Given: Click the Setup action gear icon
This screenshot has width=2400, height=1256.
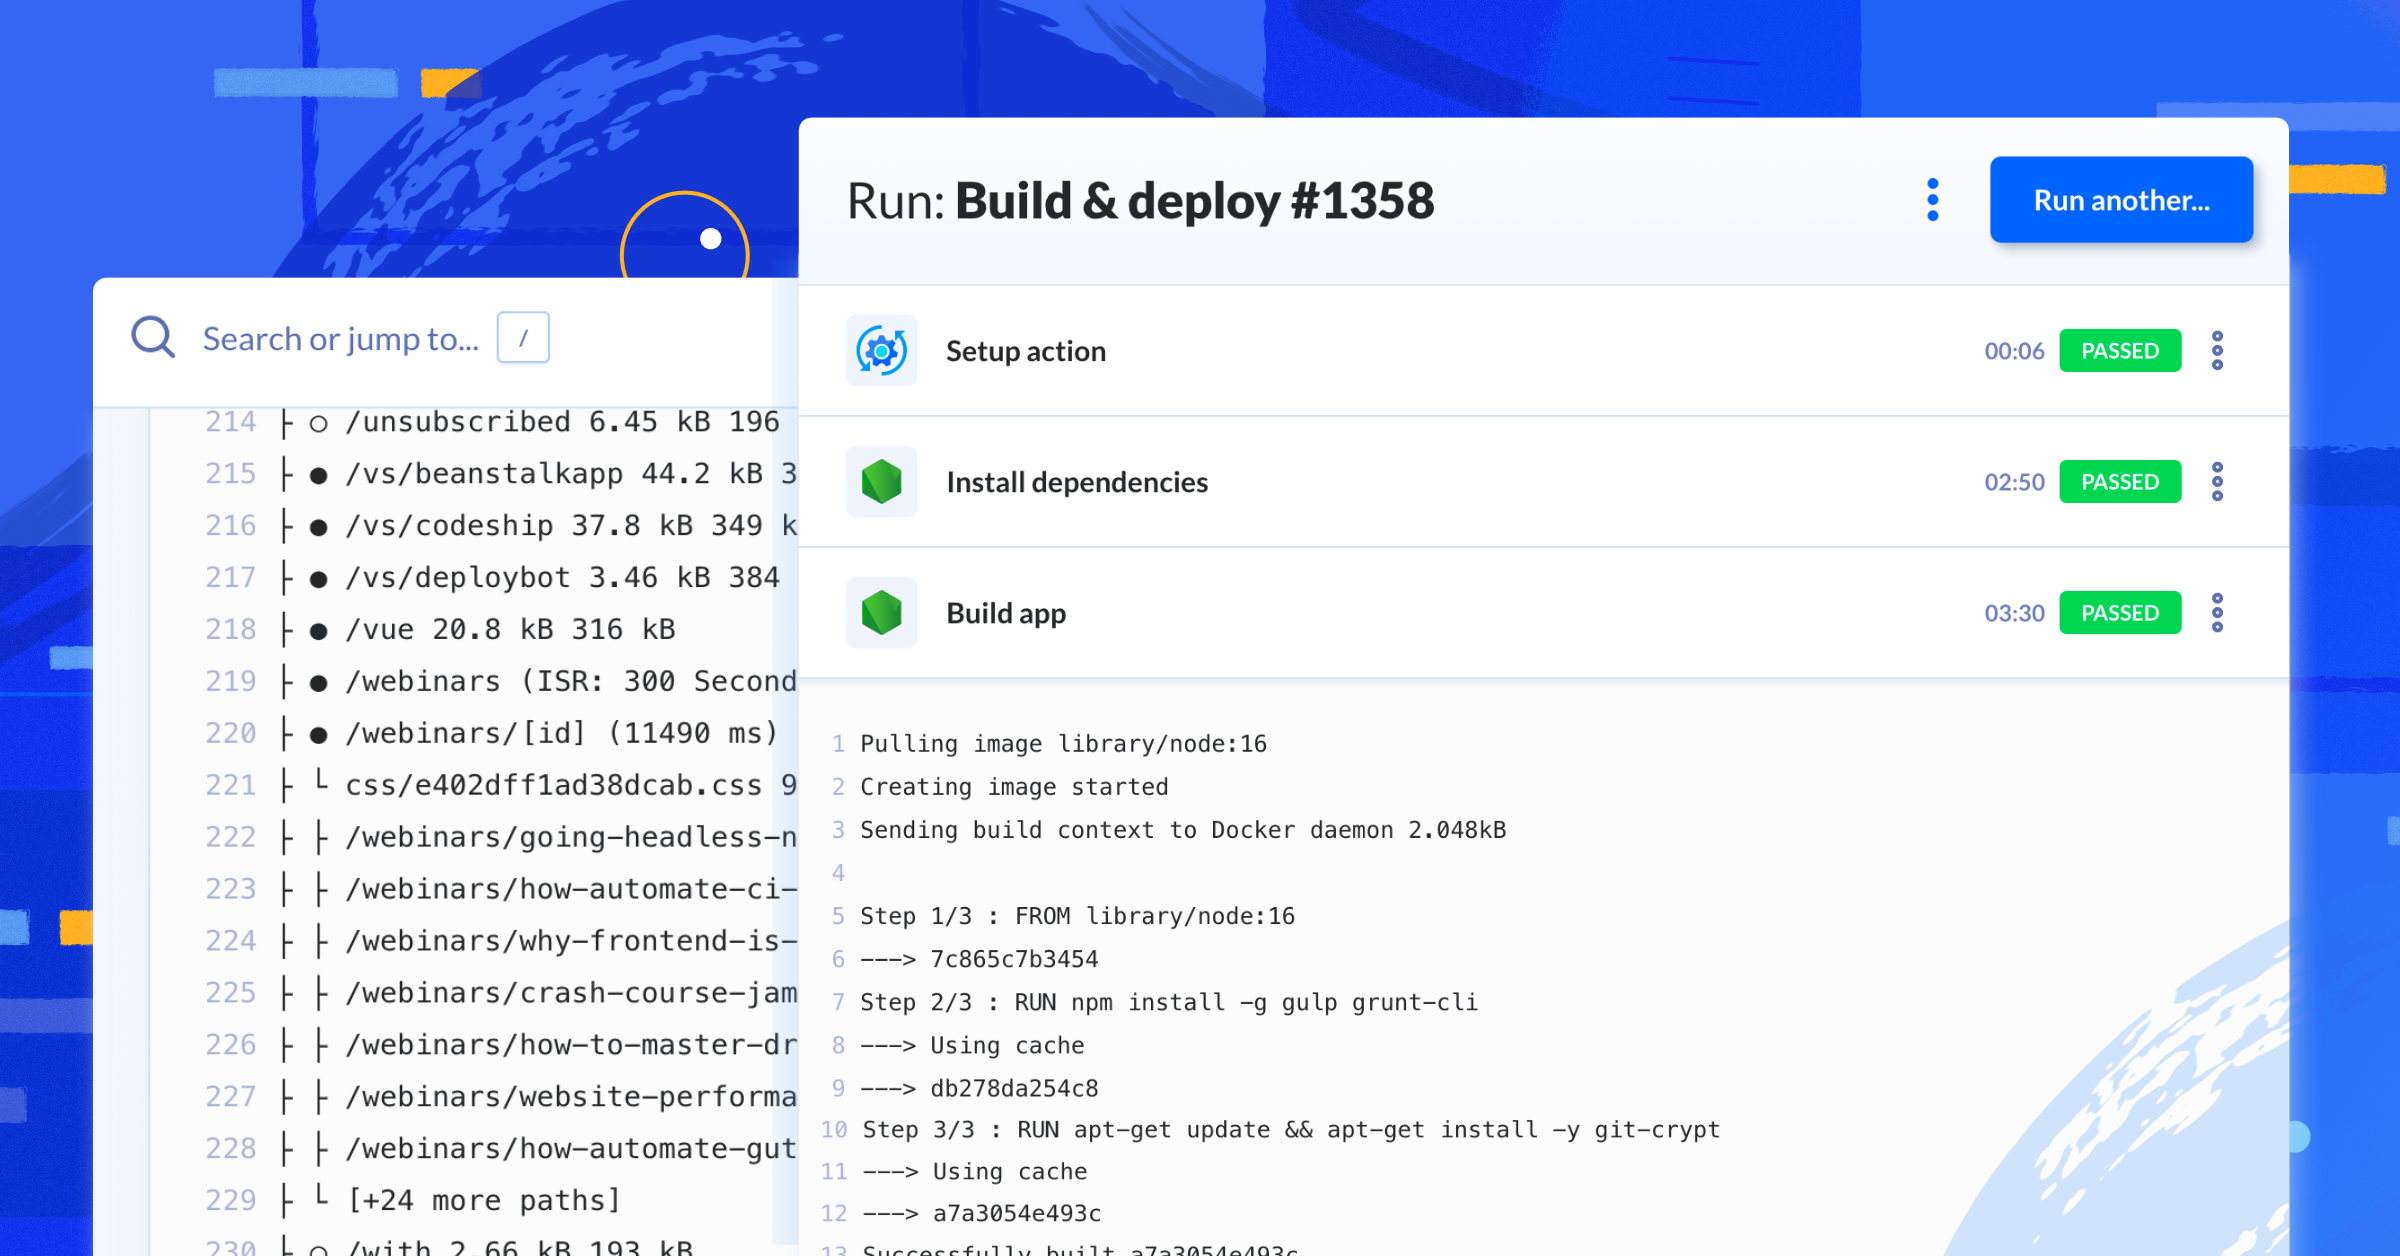Looking at the screenshot, I should pyautogui.click(x=881, y=351).
